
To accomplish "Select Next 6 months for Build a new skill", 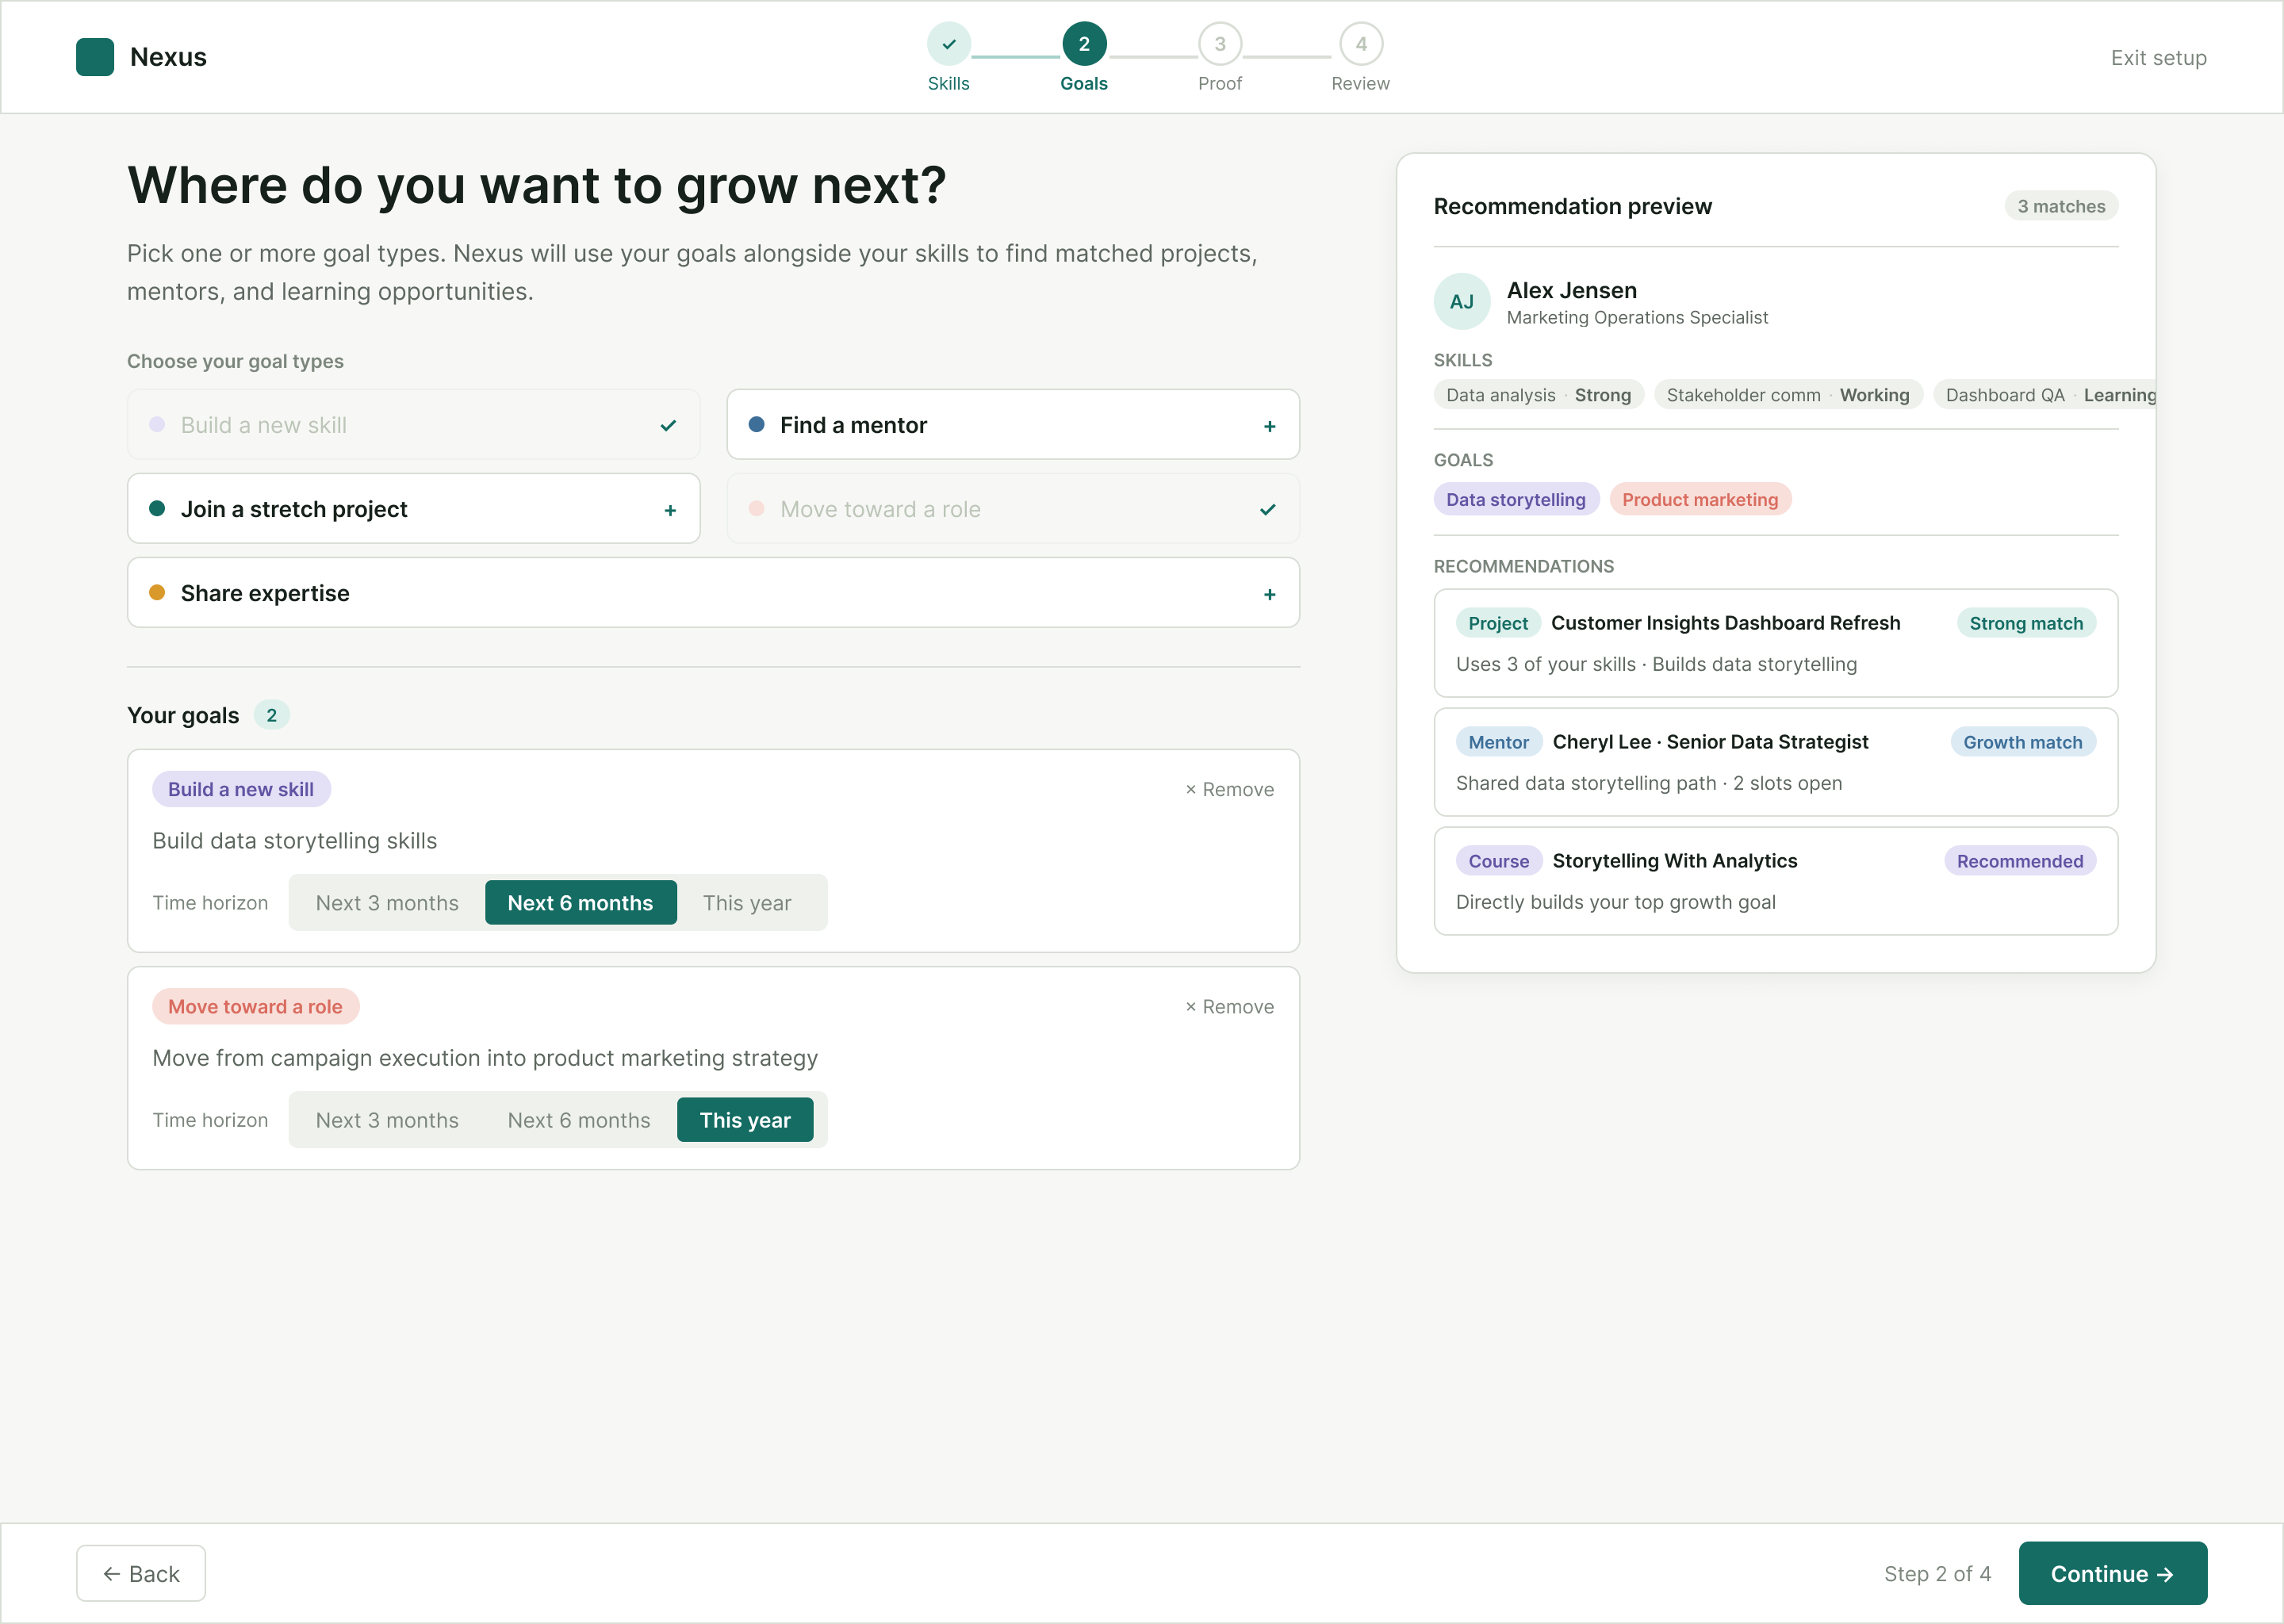I will click(580, 903).
